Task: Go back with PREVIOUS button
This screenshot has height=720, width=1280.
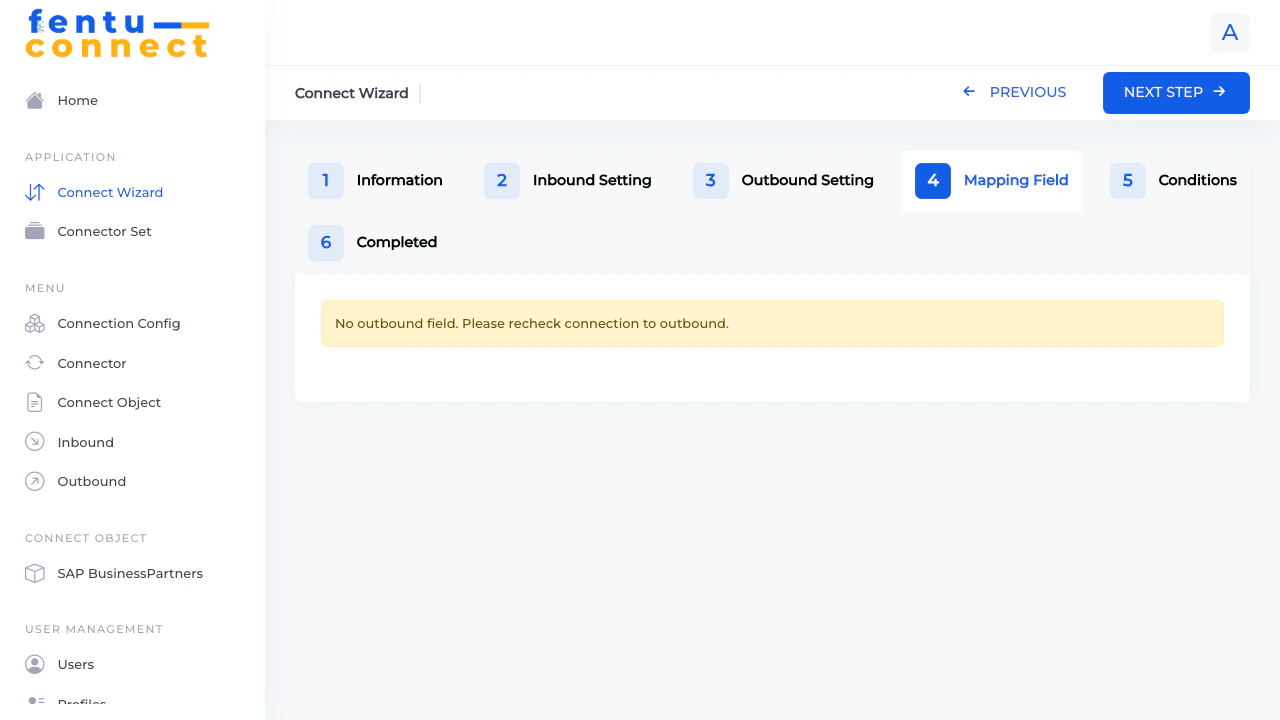Action: point(1014,92)
